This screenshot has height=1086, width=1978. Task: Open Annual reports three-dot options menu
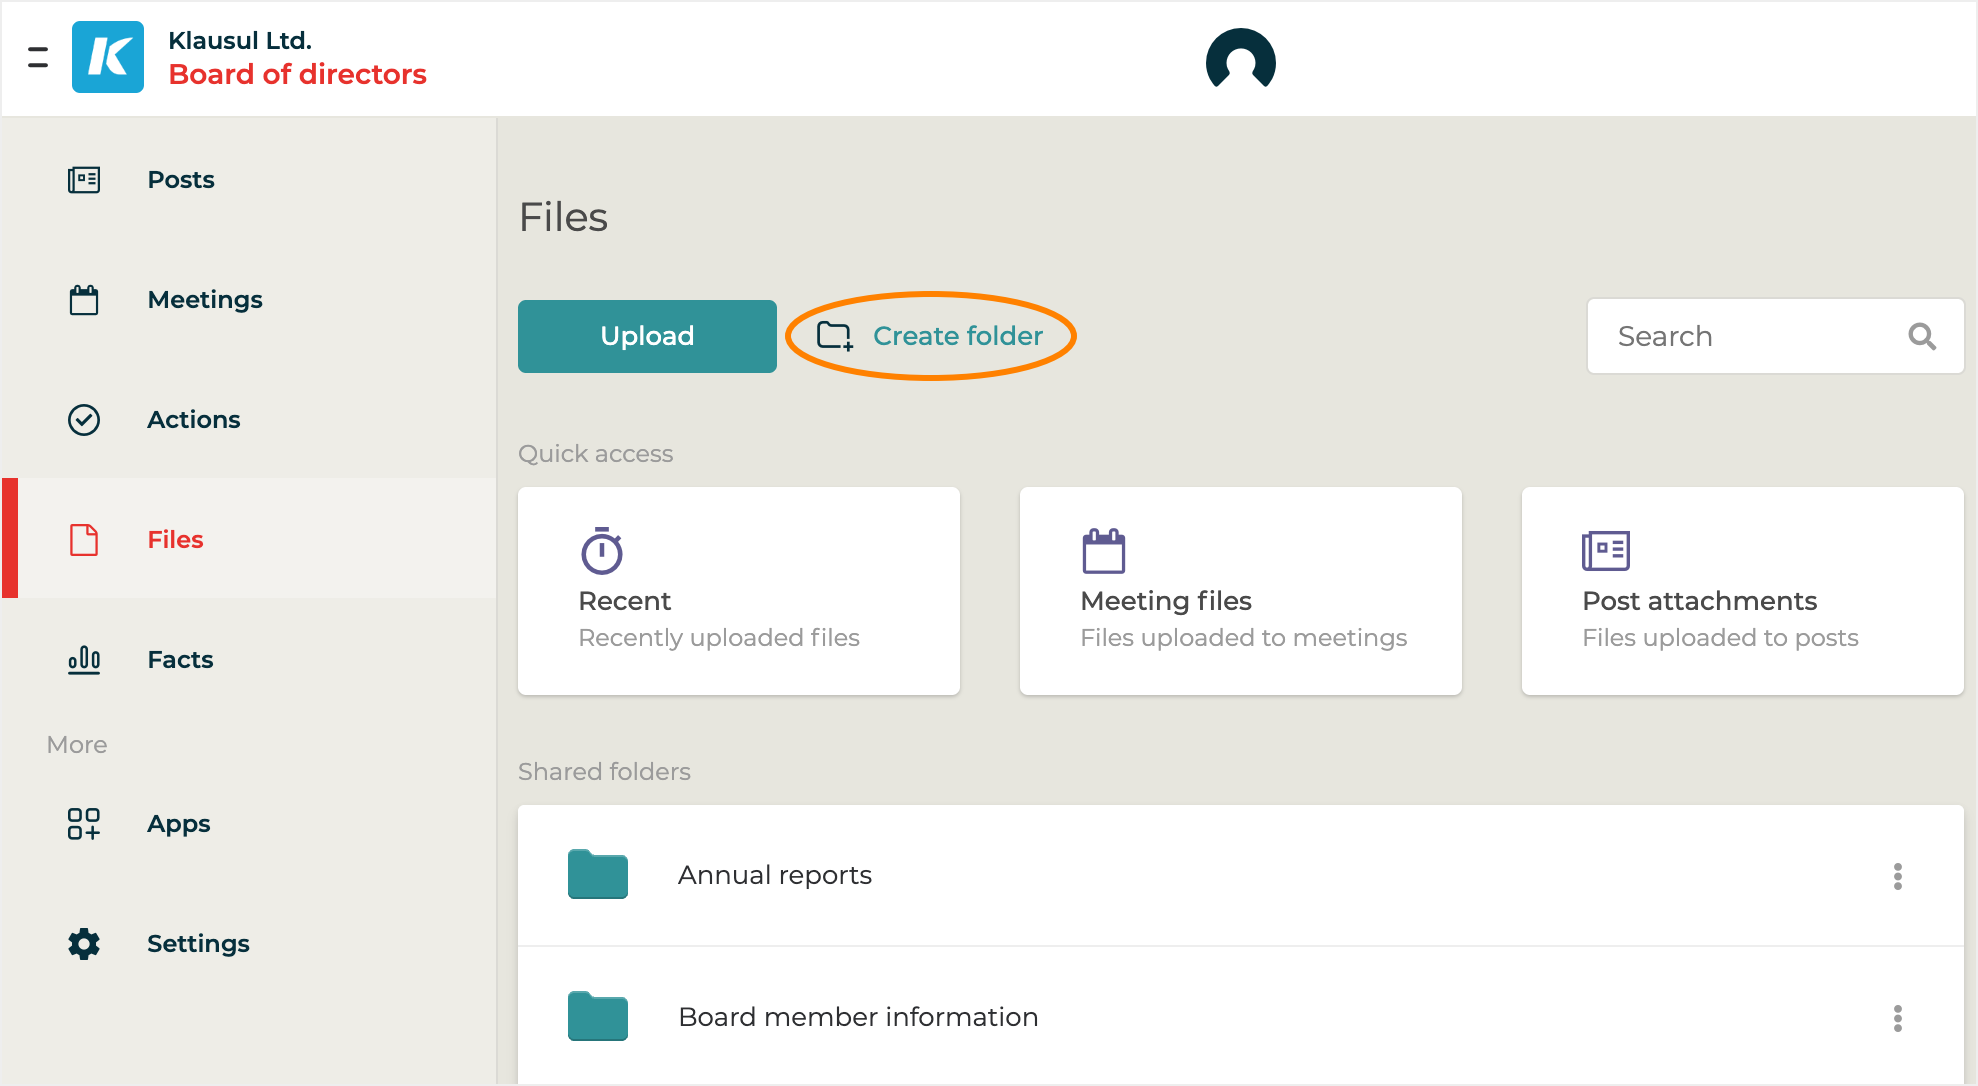1897,876
